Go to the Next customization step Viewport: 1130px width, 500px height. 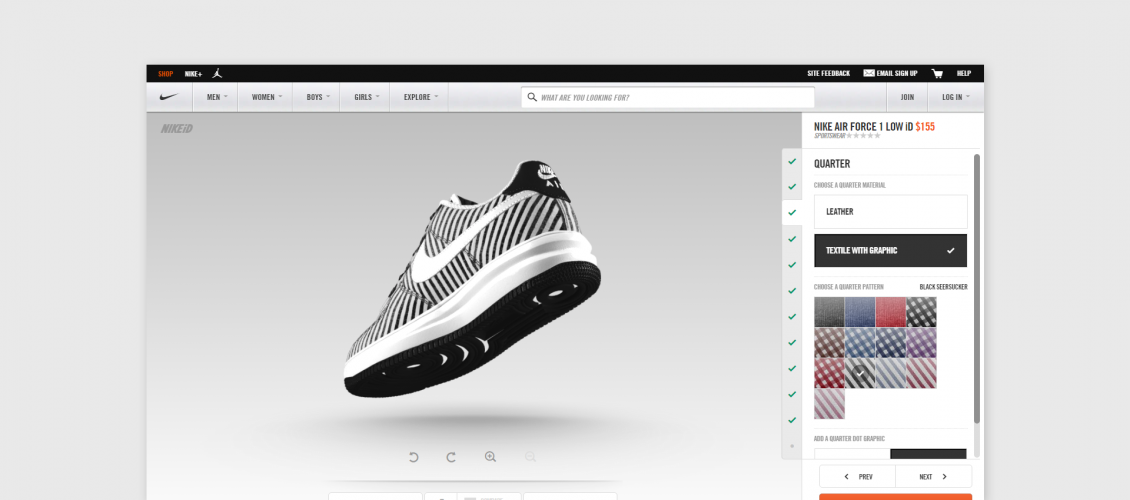click(x=932, y=477)
